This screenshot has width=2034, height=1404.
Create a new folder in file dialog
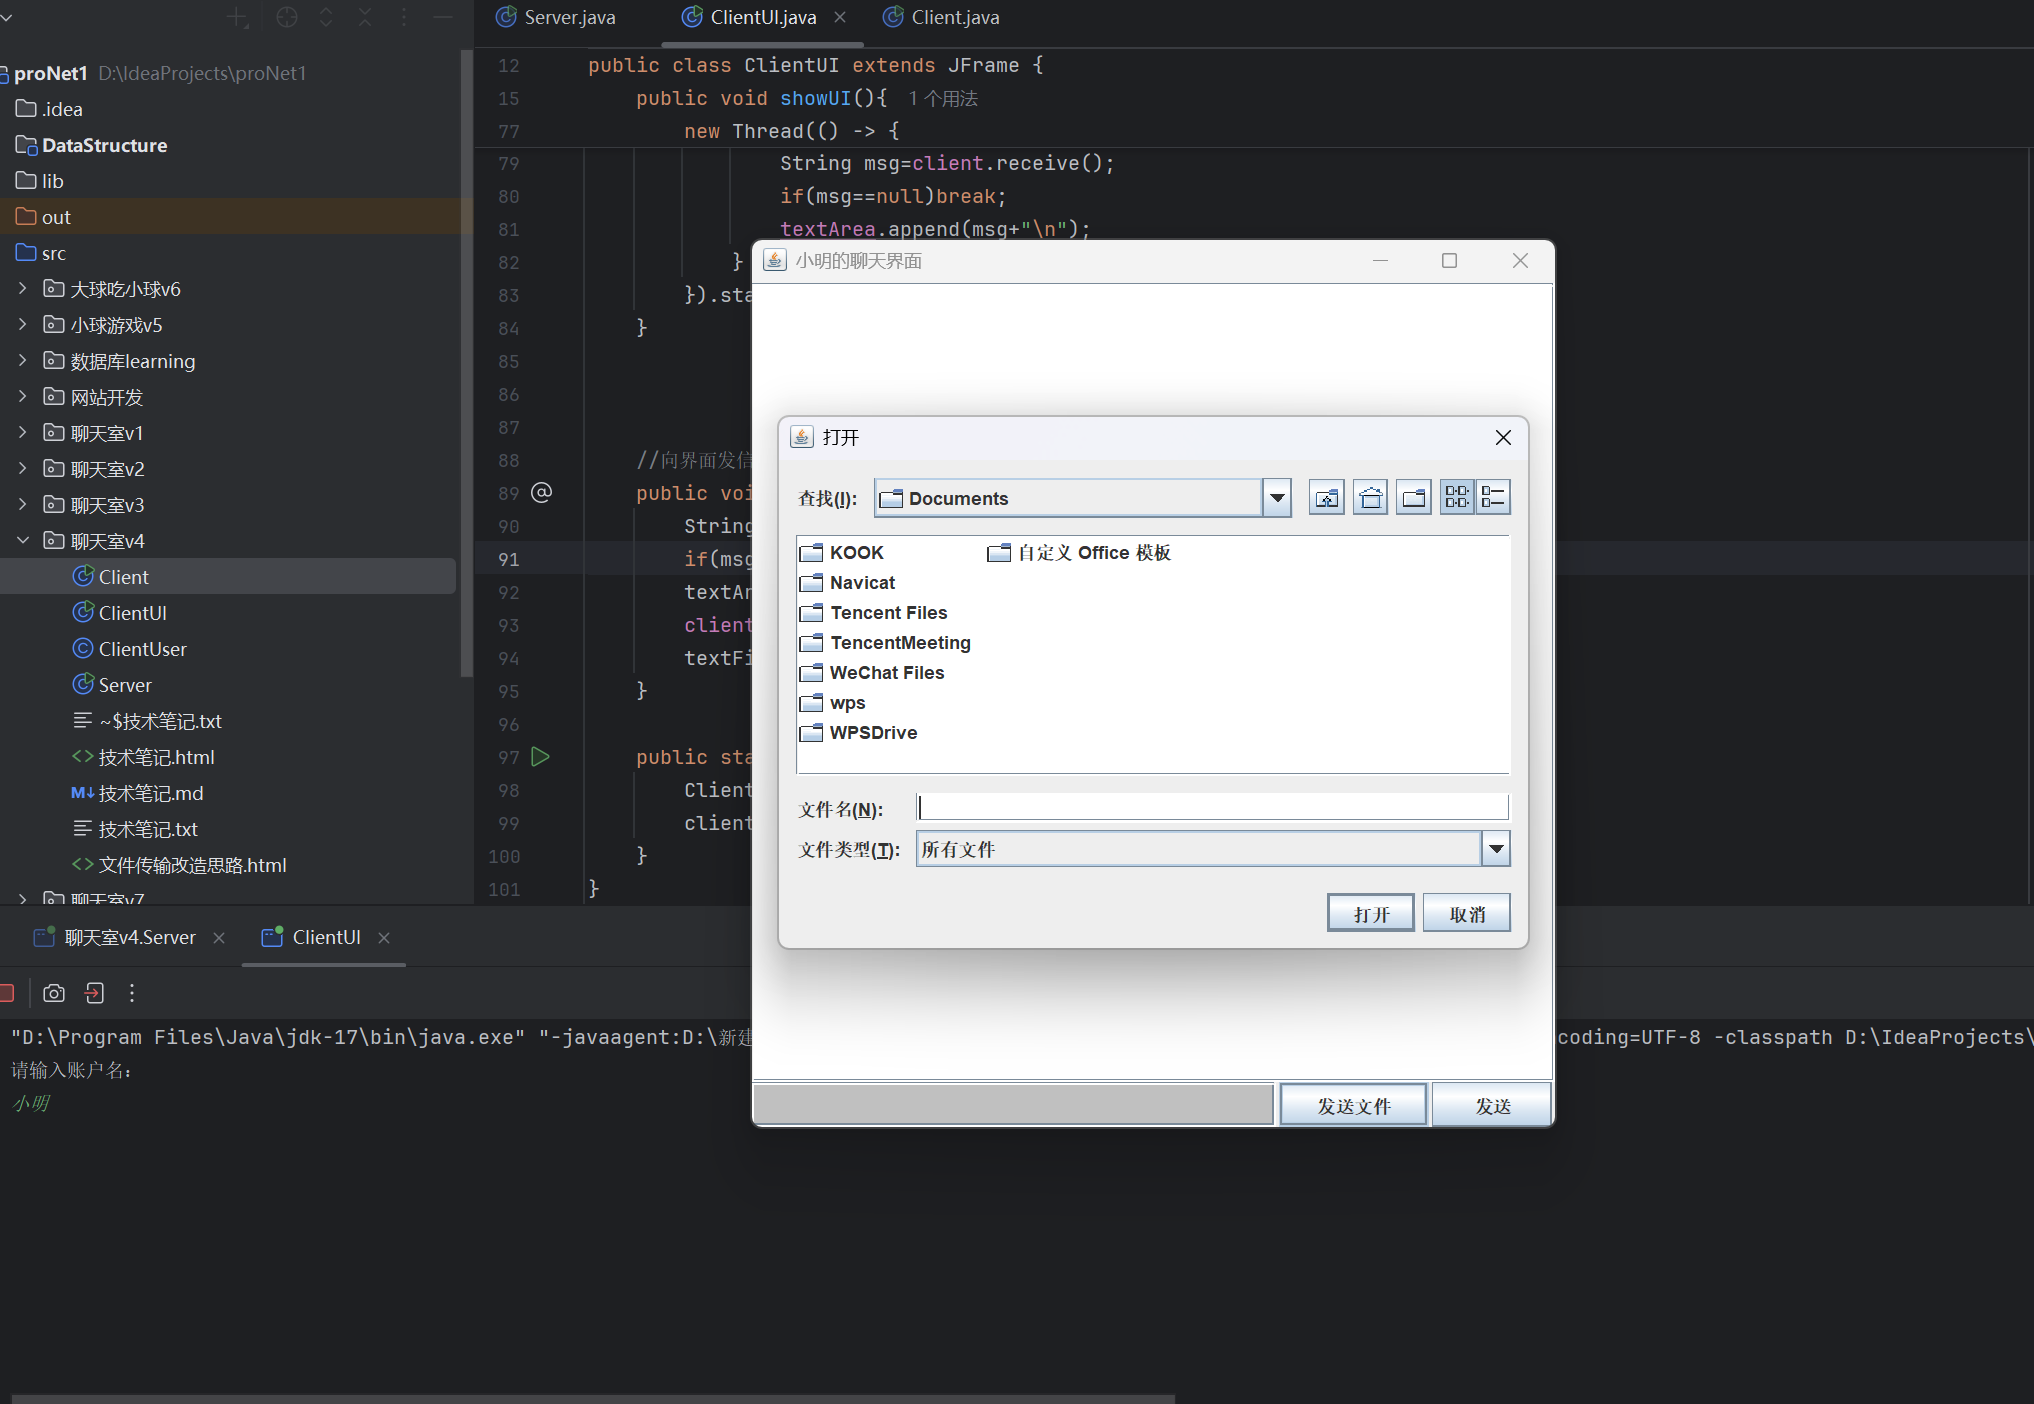[x=1414, y=498]
